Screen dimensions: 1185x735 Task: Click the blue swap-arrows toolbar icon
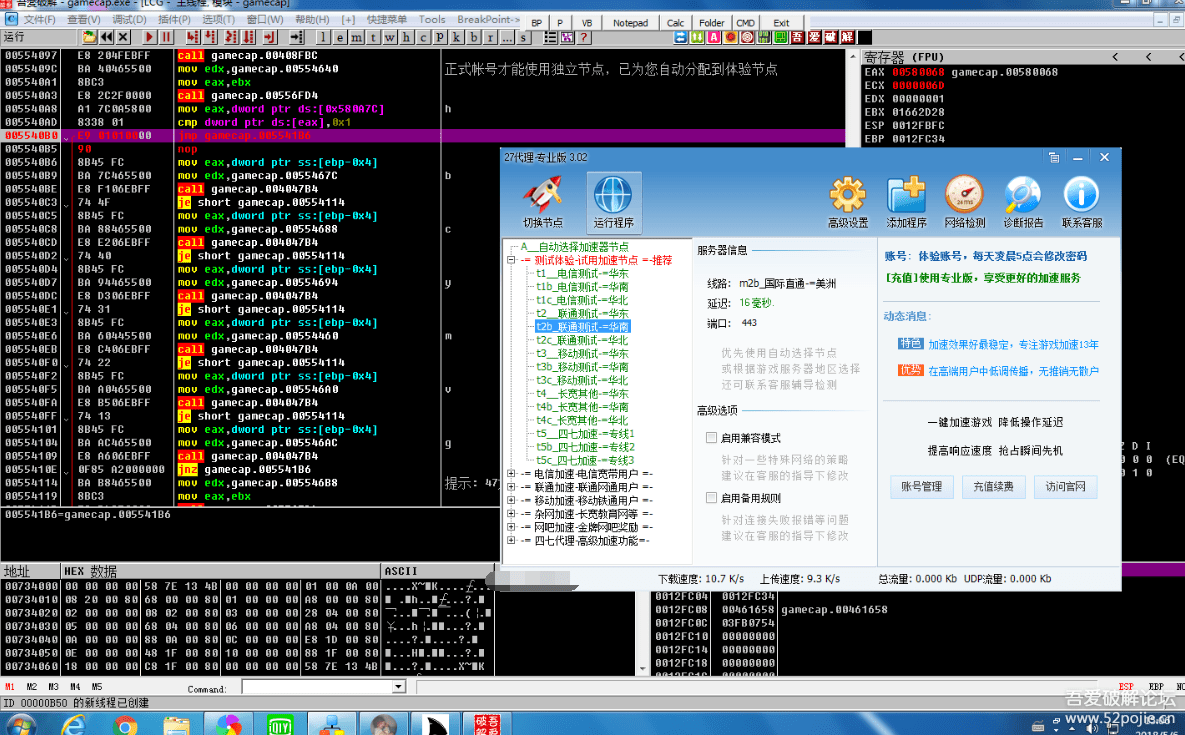680,37
